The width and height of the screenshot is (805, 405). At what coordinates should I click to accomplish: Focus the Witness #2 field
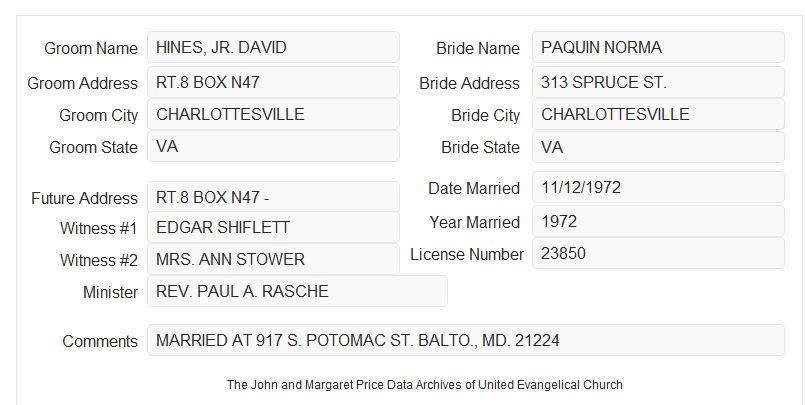(x=273, y=259)
